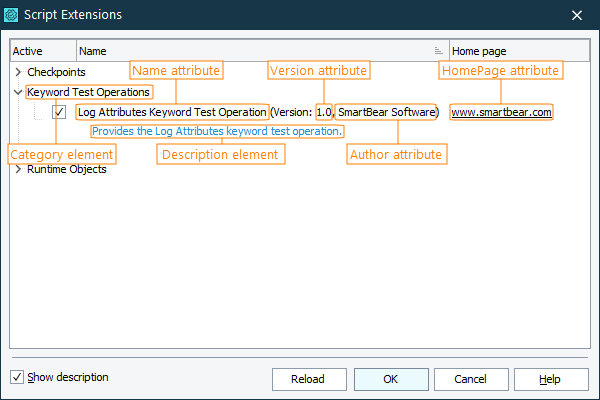Close the Script Extensions dialog
Image resolution: width=600 pixels, height=400 pixels.
click(x=577, y=15)
